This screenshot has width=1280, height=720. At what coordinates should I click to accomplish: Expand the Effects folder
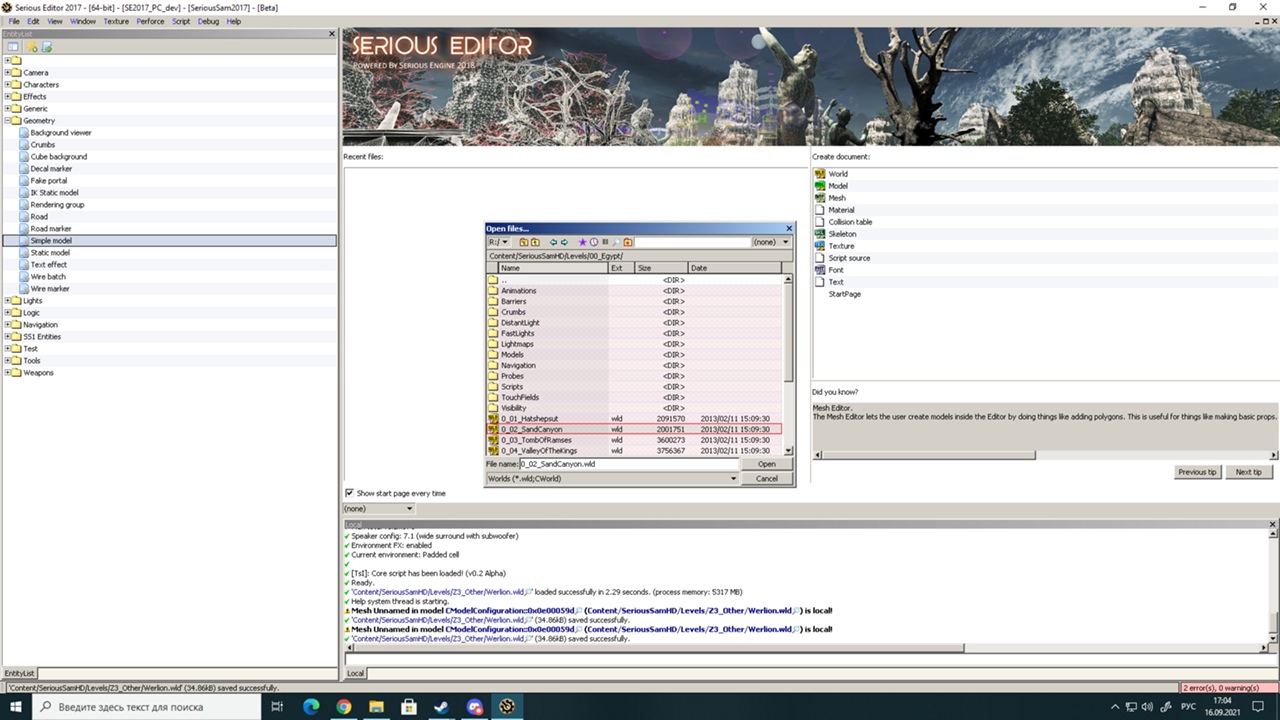pos(8,97)
